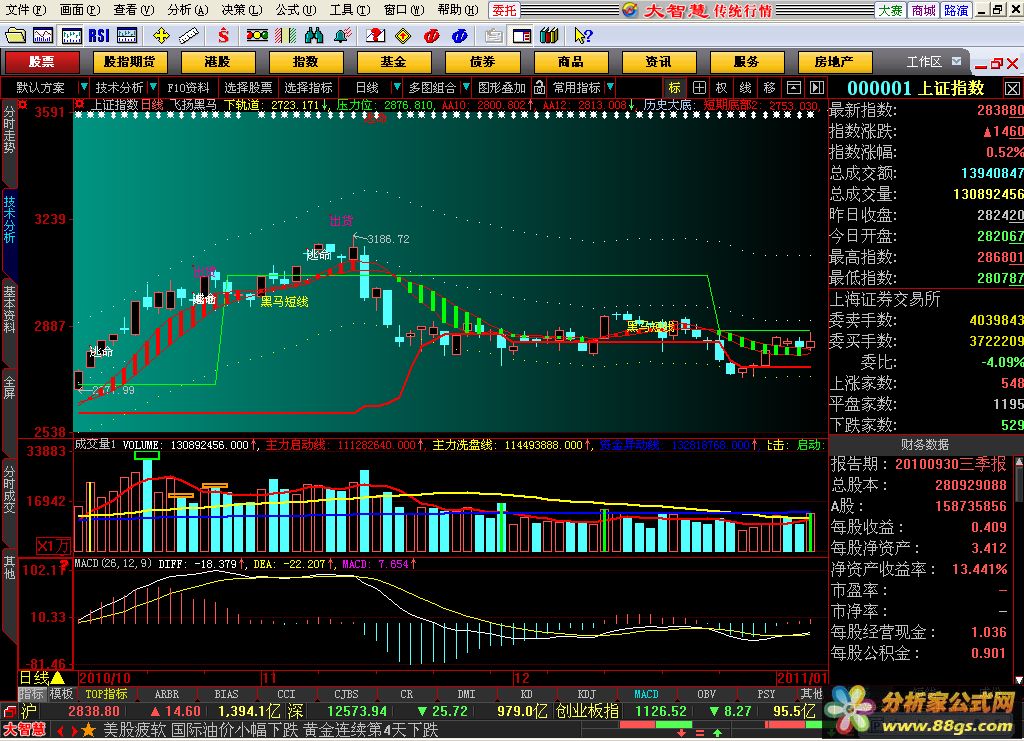The image size is (1024, 741).
Task: Click the traffic light signal icon
Action: (257, 35)
